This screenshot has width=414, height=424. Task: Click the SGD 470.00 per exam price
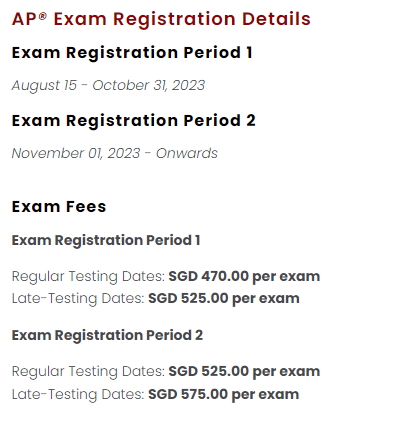244,276
